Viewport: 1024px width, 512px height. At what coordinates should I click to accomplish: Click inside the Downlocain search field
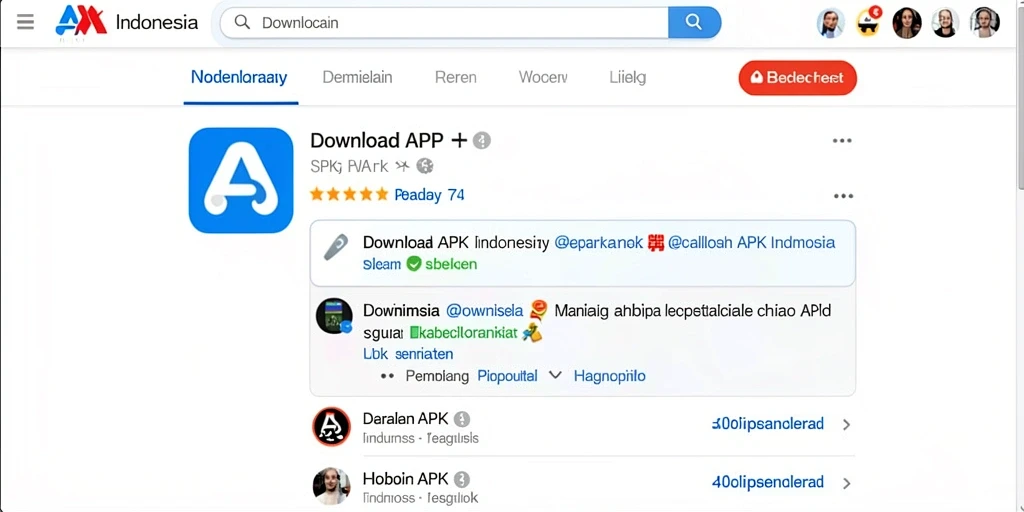[444, 22]
